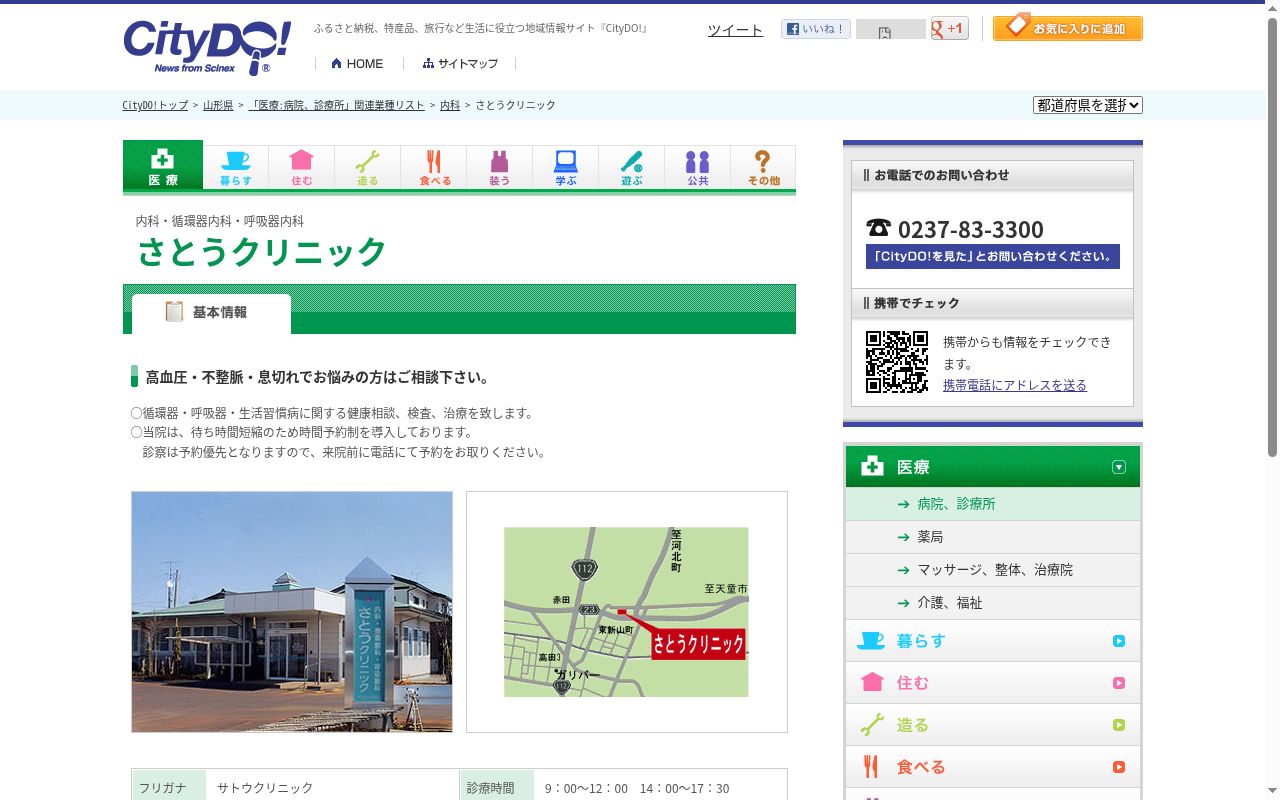The image size is (1280, 800).
Task: Click the sidebar 造る wrench icon
Action: point(872,725)
